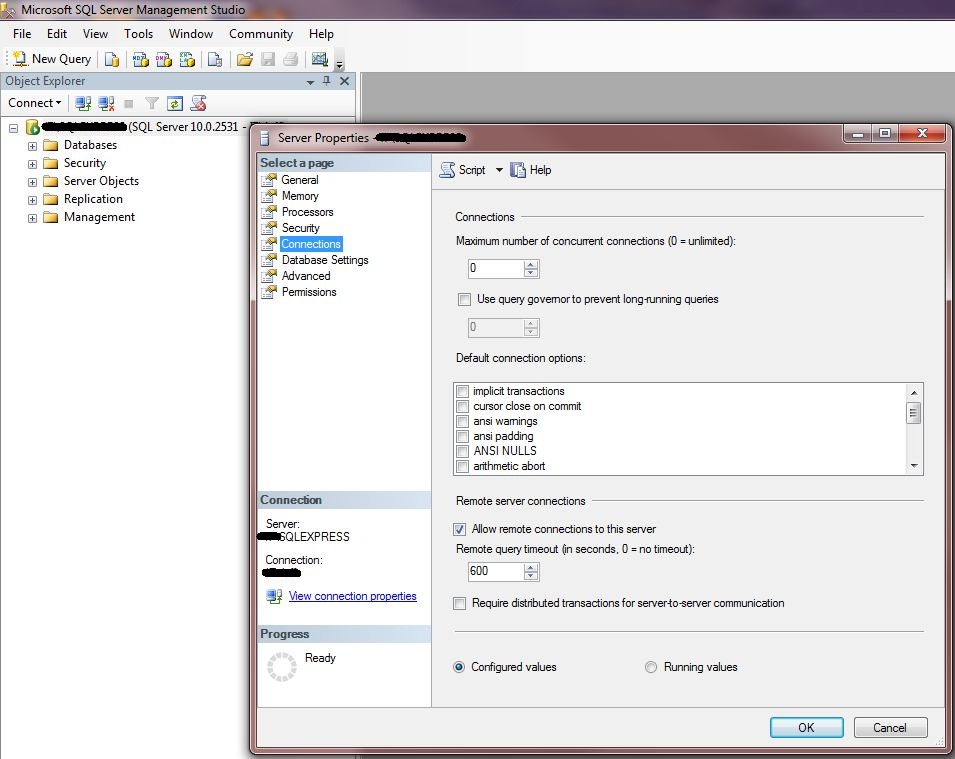This screenshot has height=759, width=955.
Task: Select the Databases tree item
Action: 90,145
